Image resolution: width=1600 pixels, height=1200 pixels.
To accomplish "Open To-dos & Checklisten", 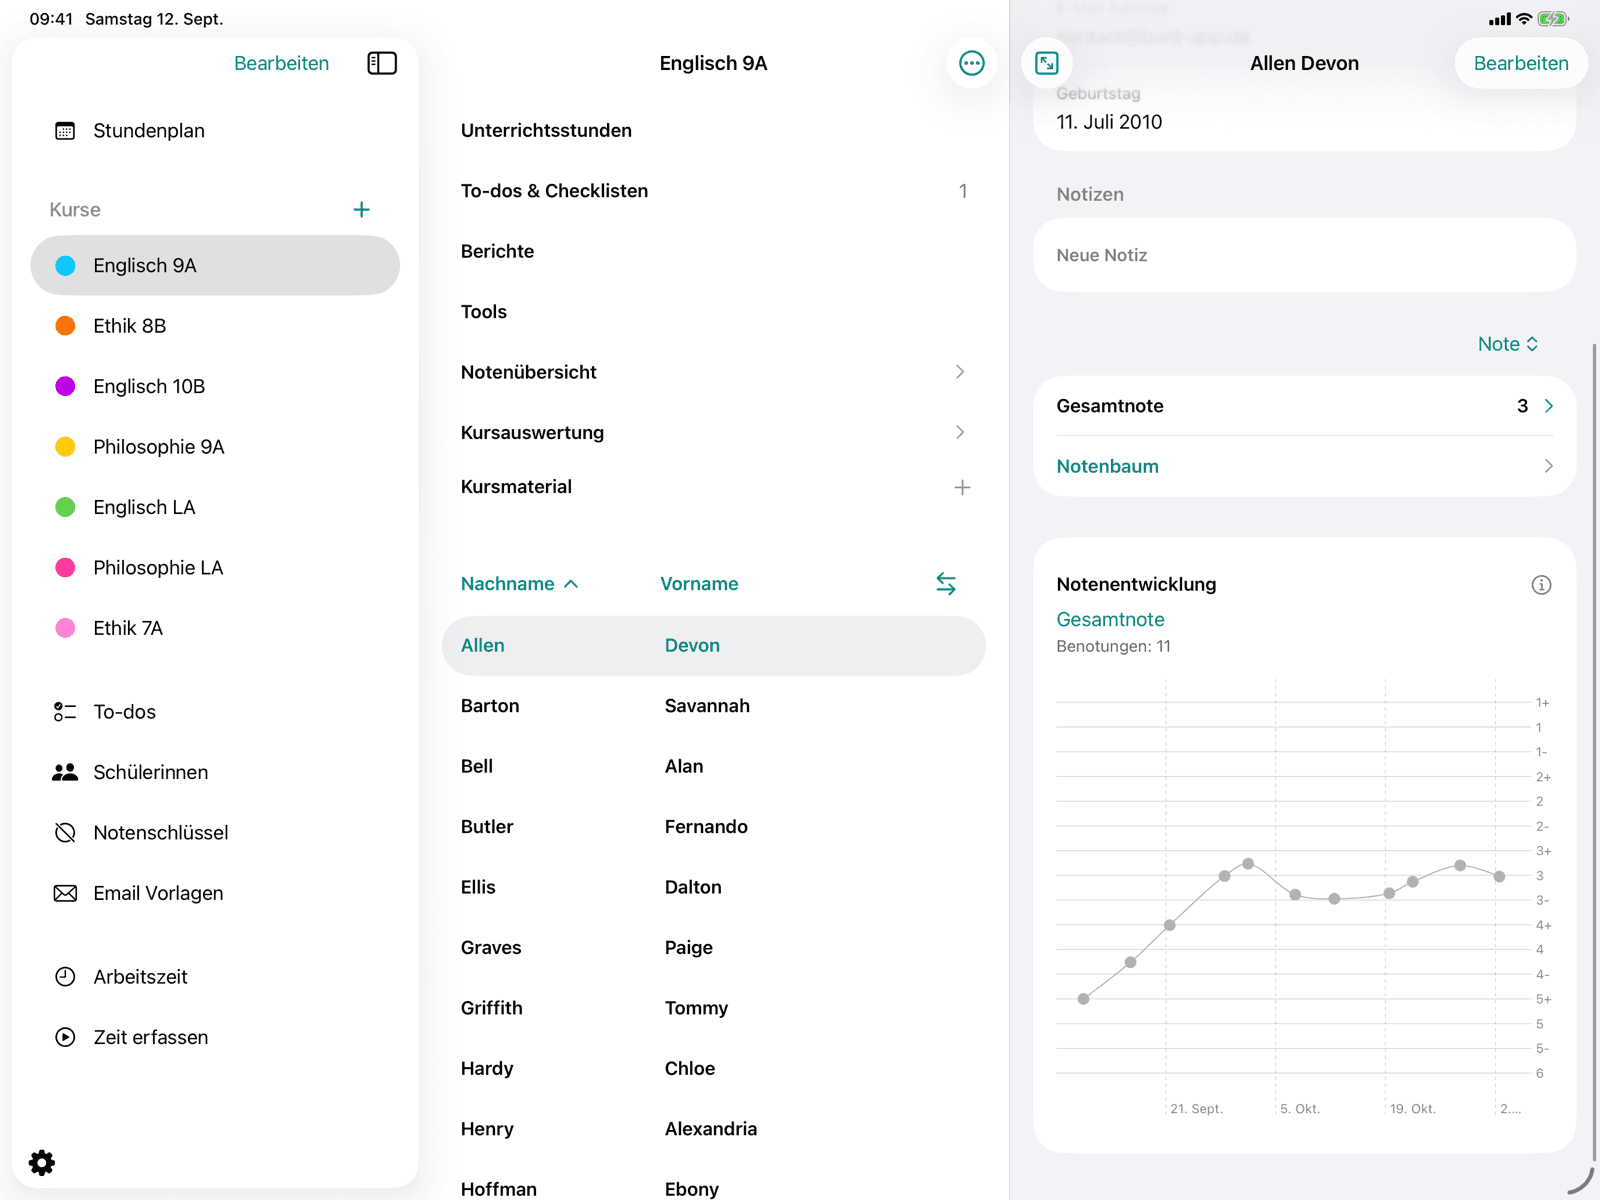I will click(713, 191).
